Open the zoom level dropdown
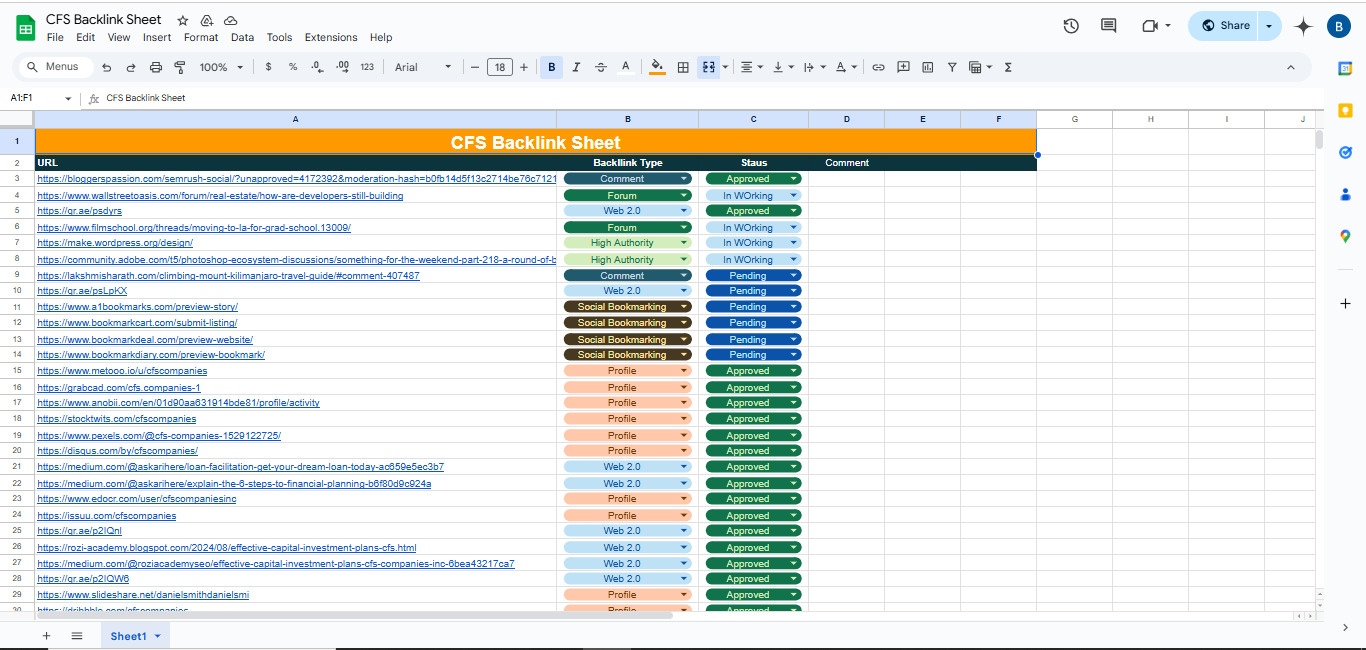The width and height of the screenshot is (1366, 650). pos(221,67)
